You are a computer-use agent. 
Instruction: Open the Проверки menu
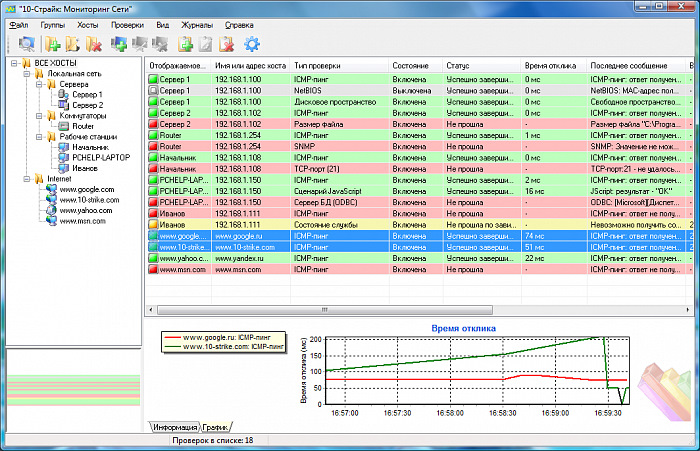pyautogui.click(x=127, y=22)
